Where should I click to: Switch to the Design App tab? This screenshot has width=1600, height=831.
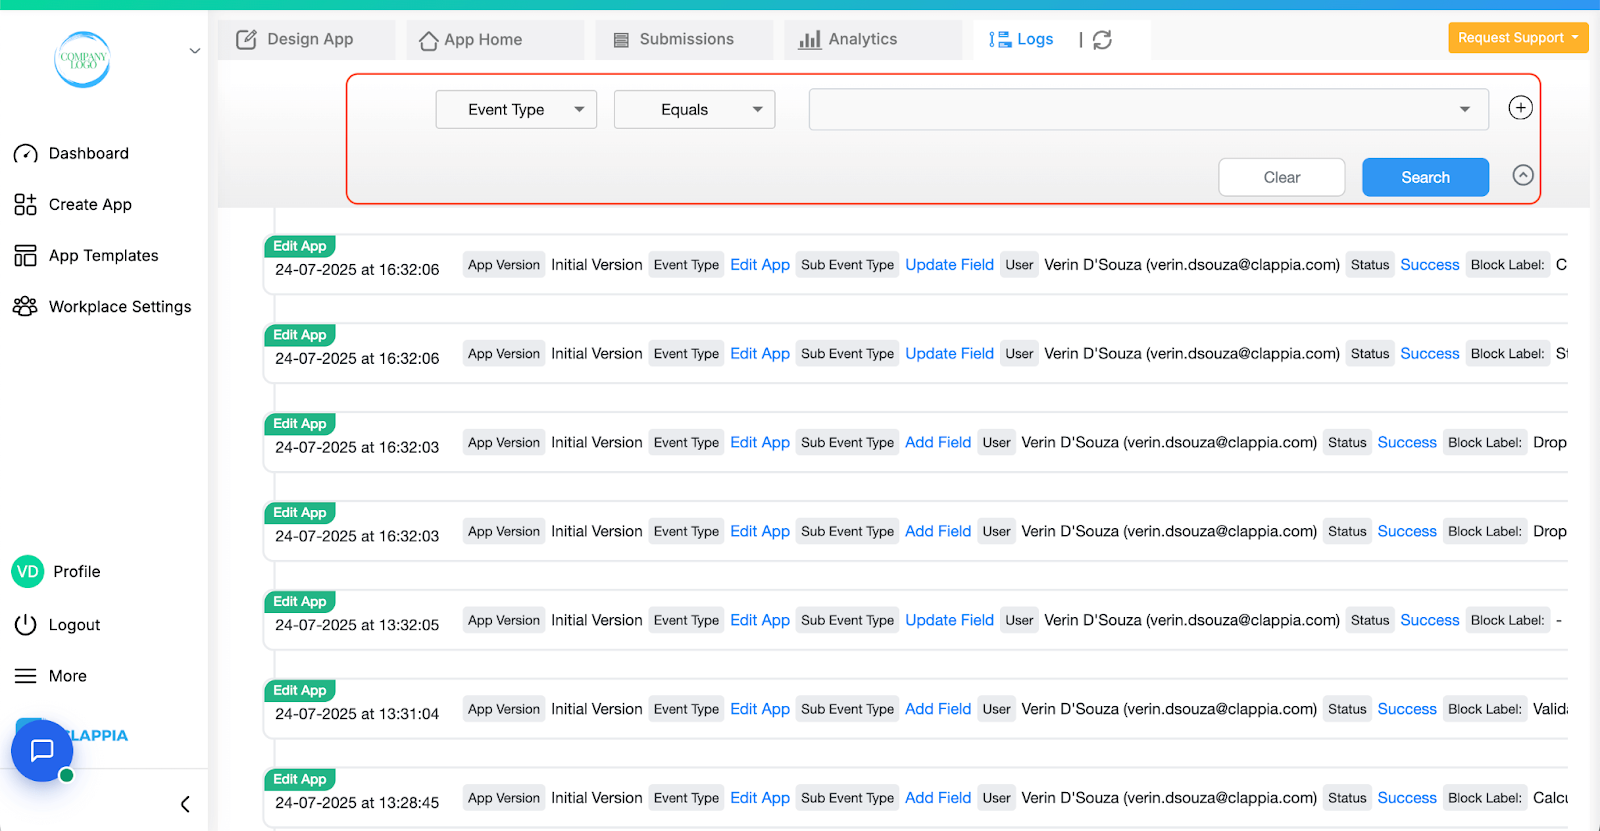coord(306,39)
